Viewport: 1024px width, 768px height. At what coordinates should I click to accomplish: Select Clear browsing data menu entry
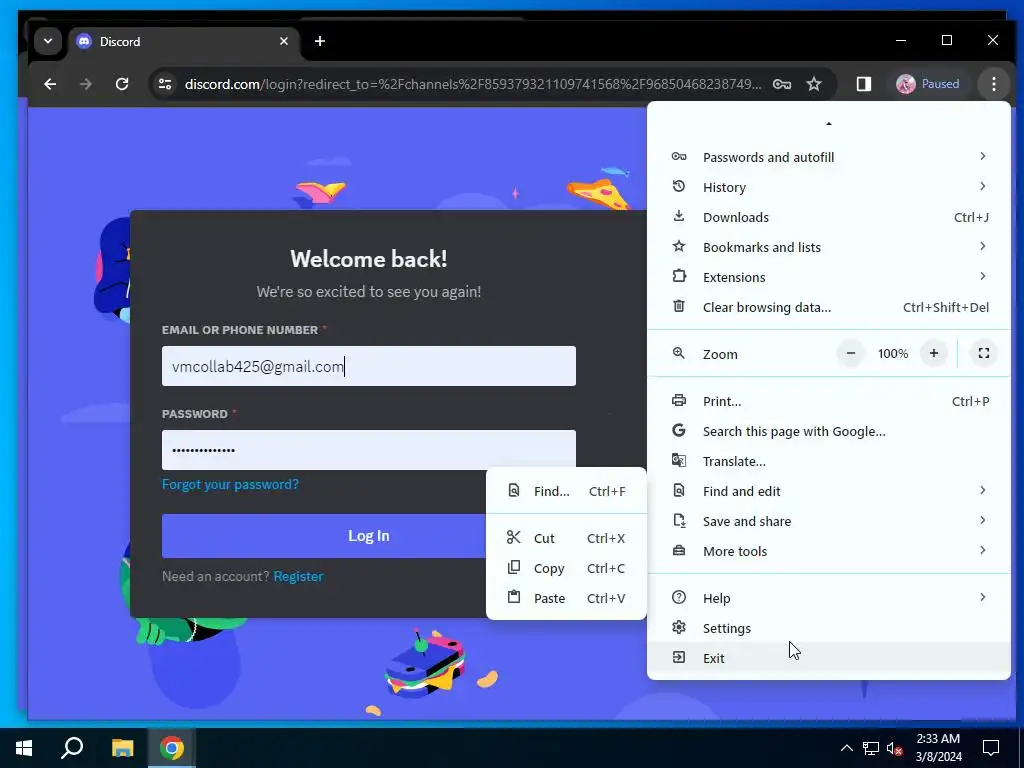tap(829, 307)
